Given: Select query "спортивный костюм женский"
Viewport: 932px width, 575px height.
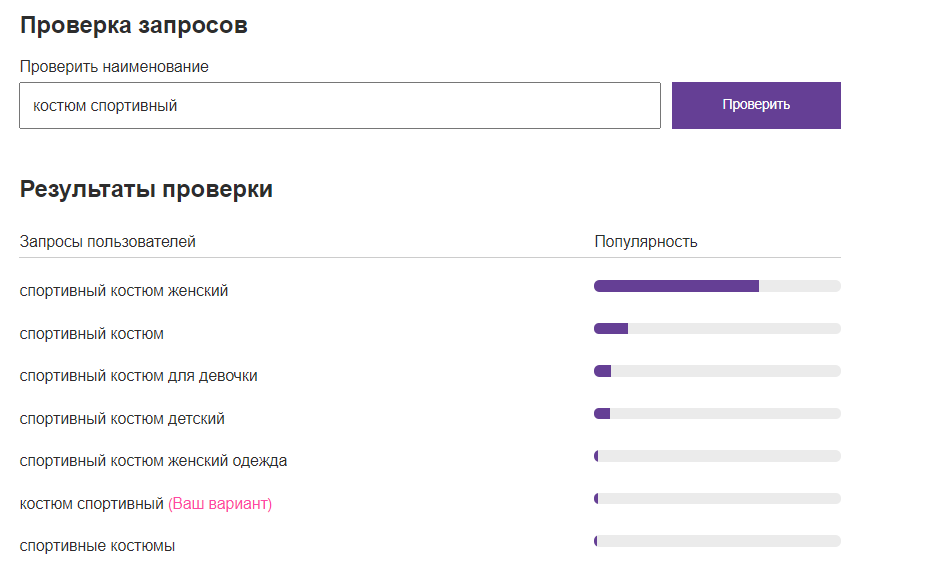Looking at the screenshot, I should tap(124, 291).
